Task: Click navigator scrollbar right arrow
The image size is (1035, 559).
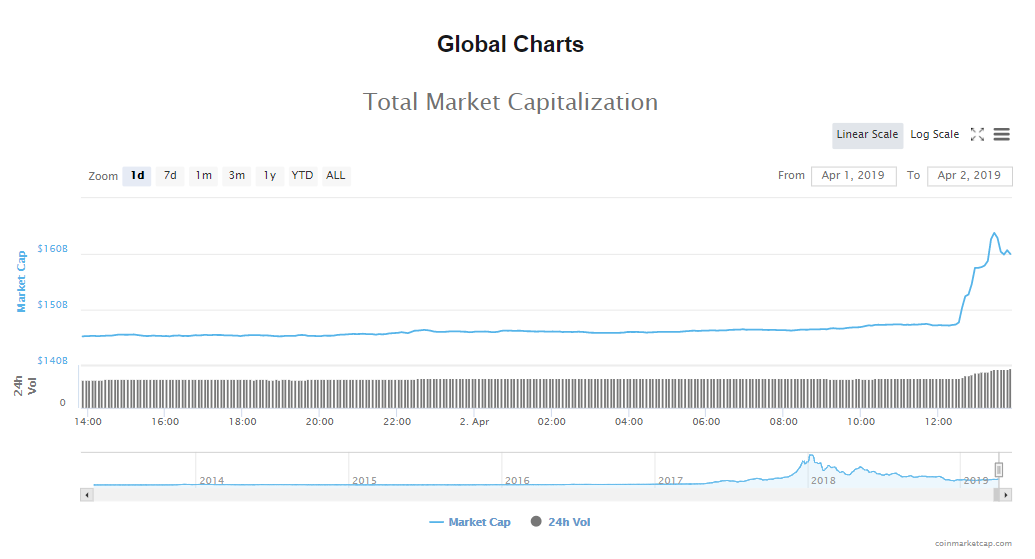Action: pyautogui.click(x=1005, y=494)
